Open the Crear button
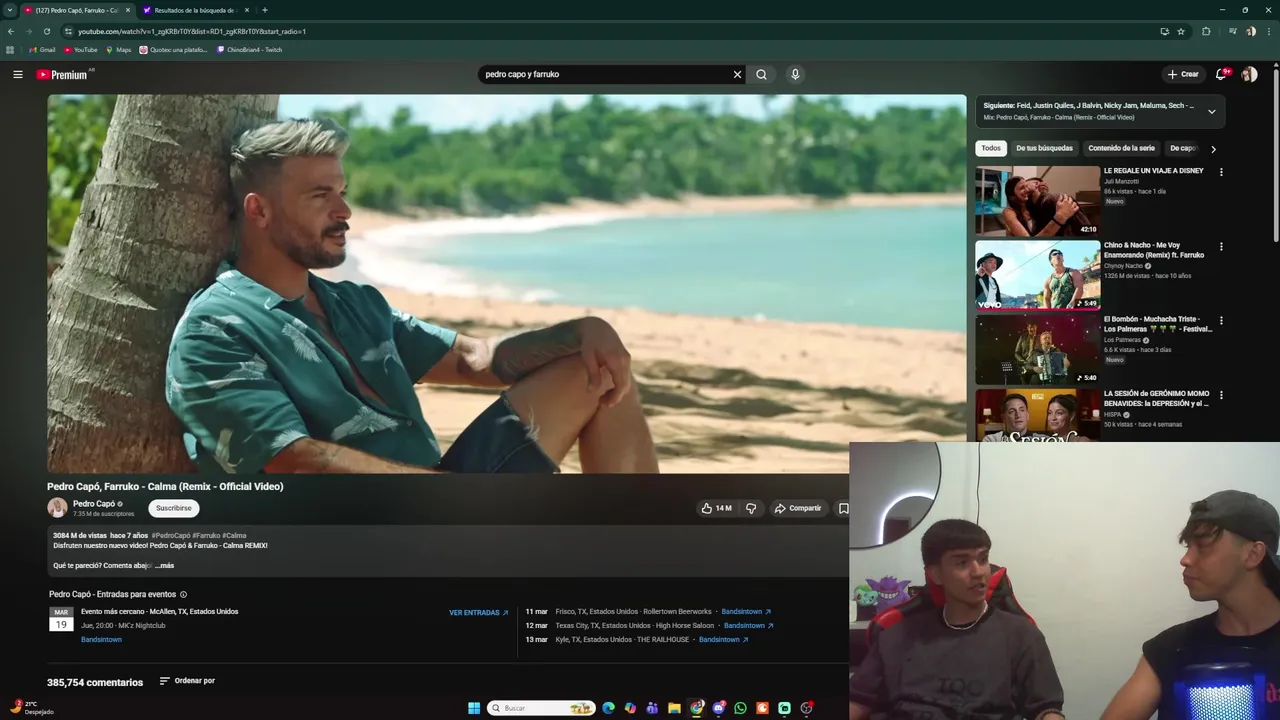 pos(1182,74)
